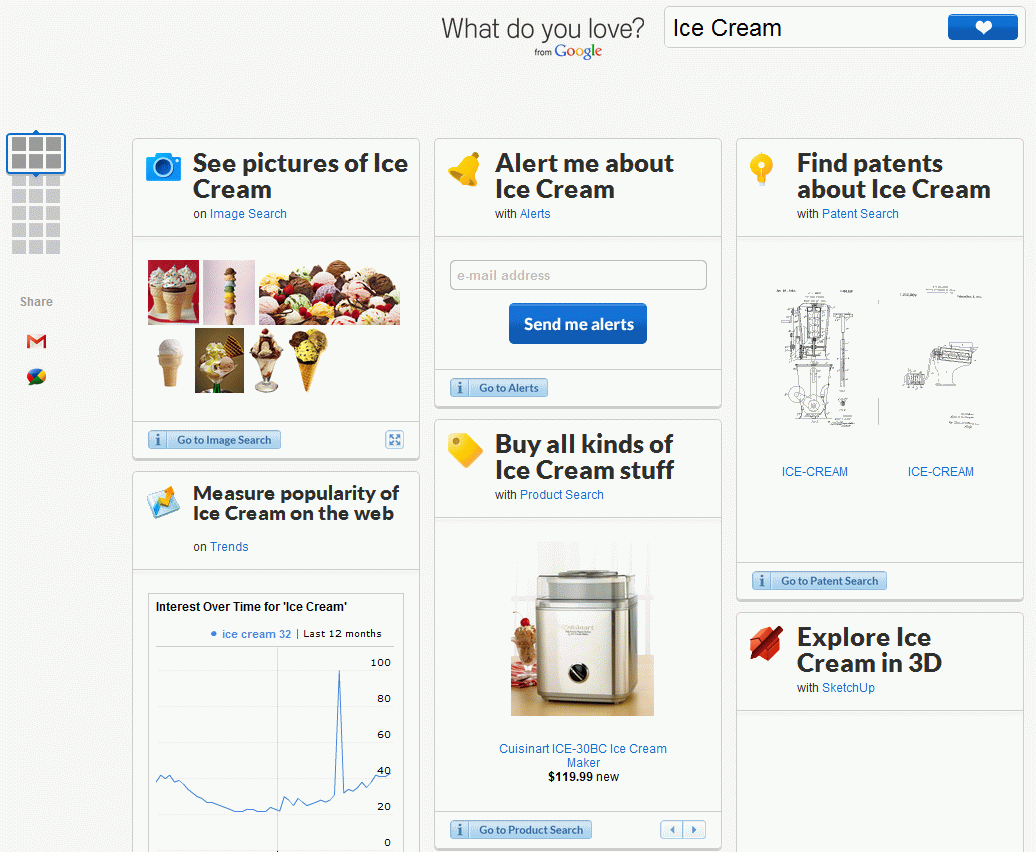Click the e-mail address input field

(x=578, y=275)
